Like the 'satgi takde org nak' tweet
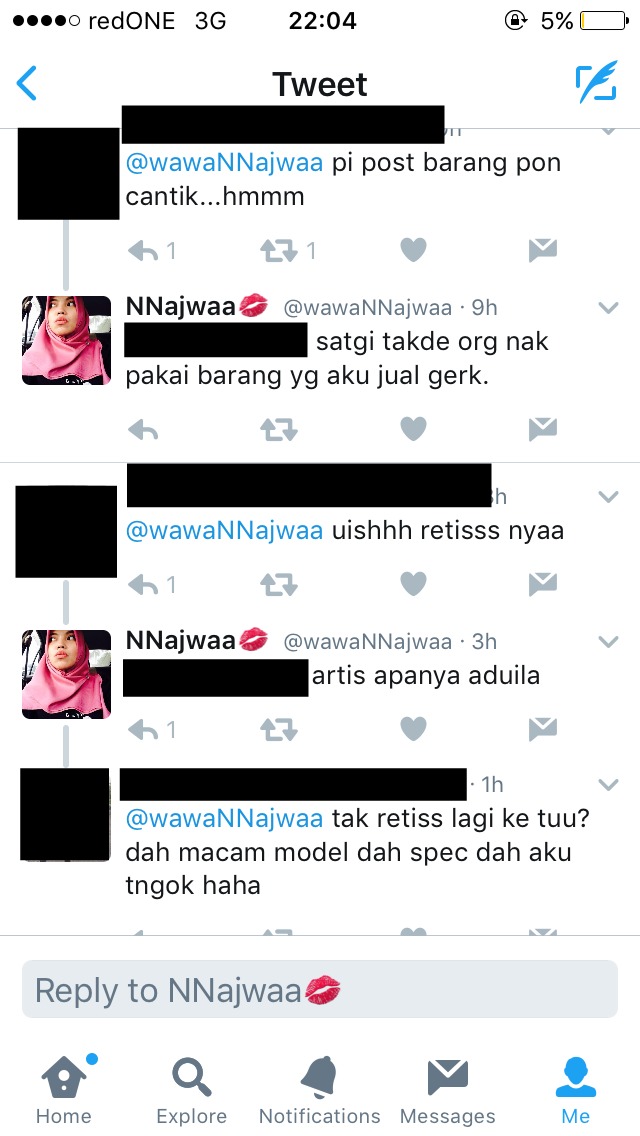Image resolution: width=640 pixels, height=1136 pixels. coord(413,429)
